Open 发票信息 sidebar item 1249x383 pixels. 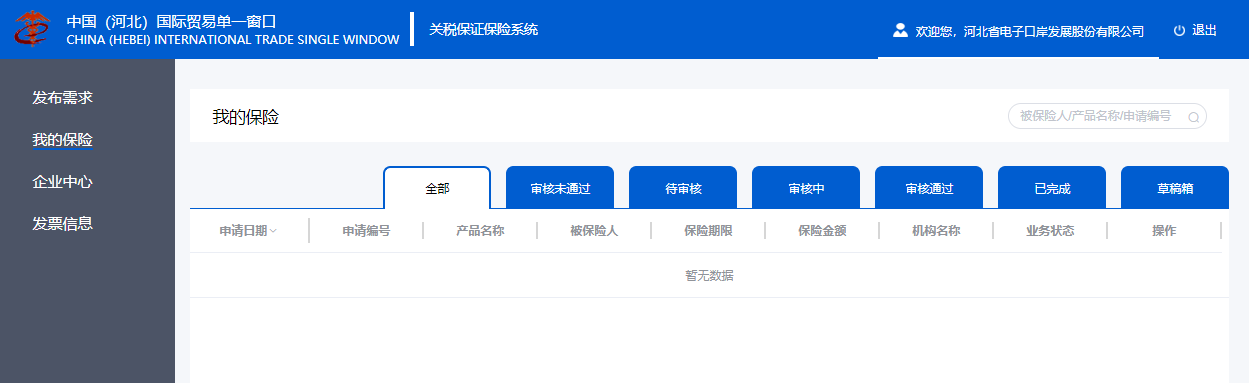point(62,224)
